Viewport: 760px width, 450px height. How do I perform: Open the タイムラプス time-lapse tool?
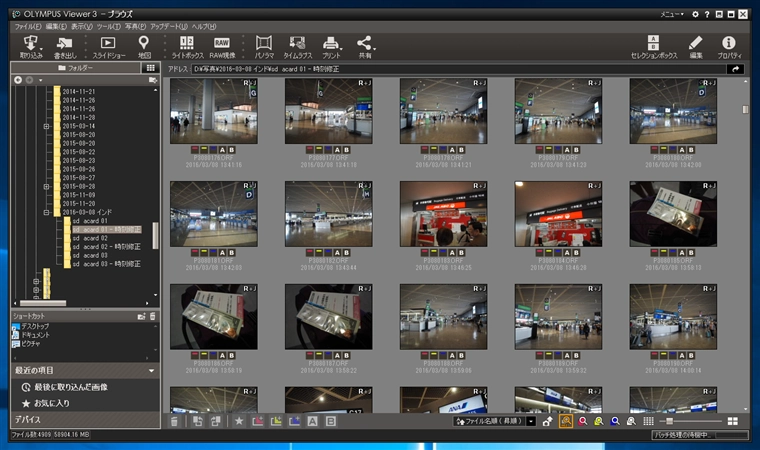point(298,47)
